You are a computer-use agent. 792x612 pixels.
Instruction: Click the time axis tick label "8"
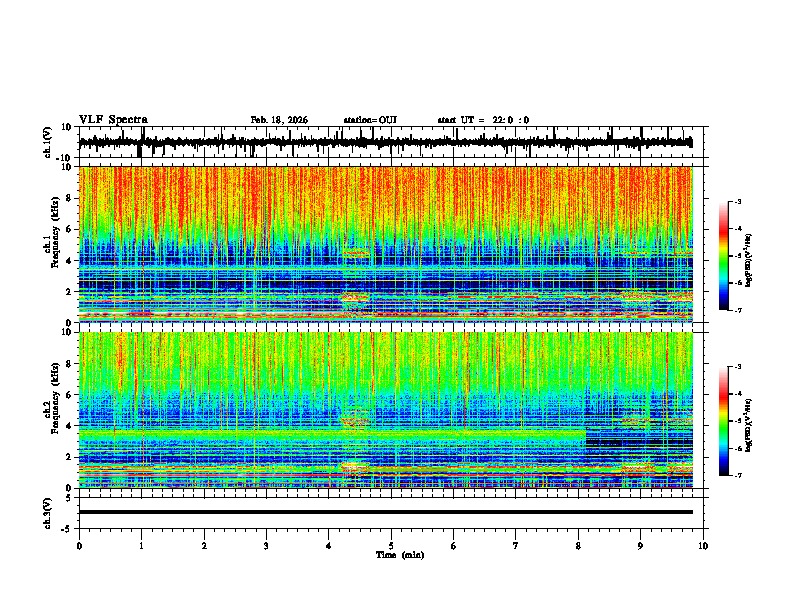pyautogui.click(x=578, y=546)
